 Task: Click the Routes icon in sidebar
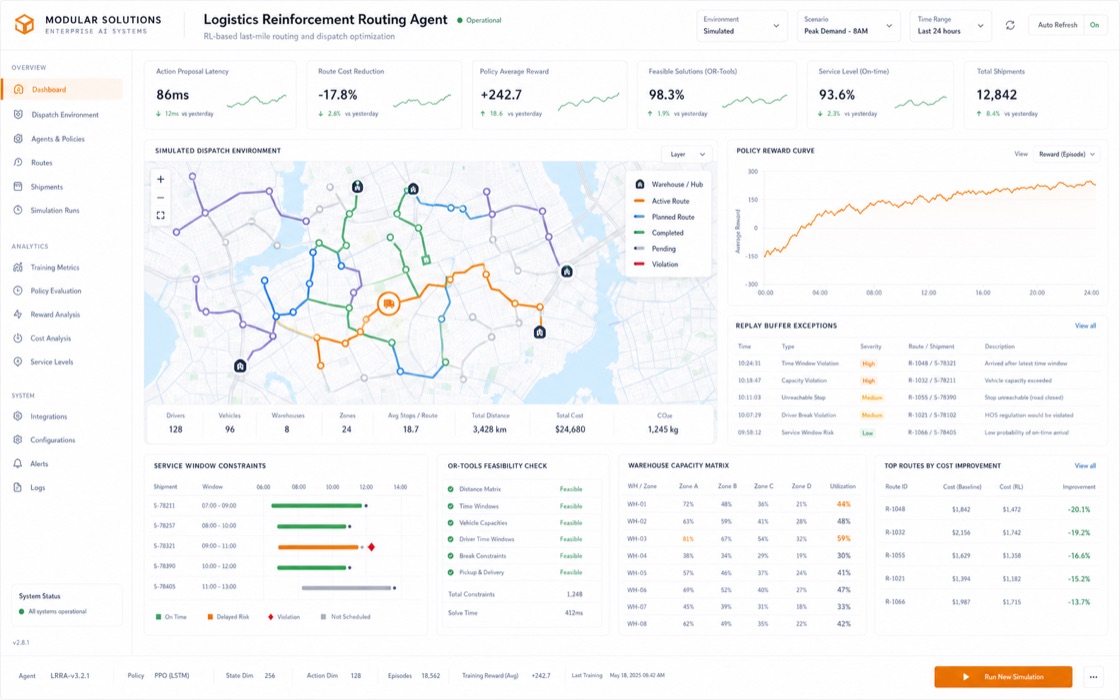(18, 162)
